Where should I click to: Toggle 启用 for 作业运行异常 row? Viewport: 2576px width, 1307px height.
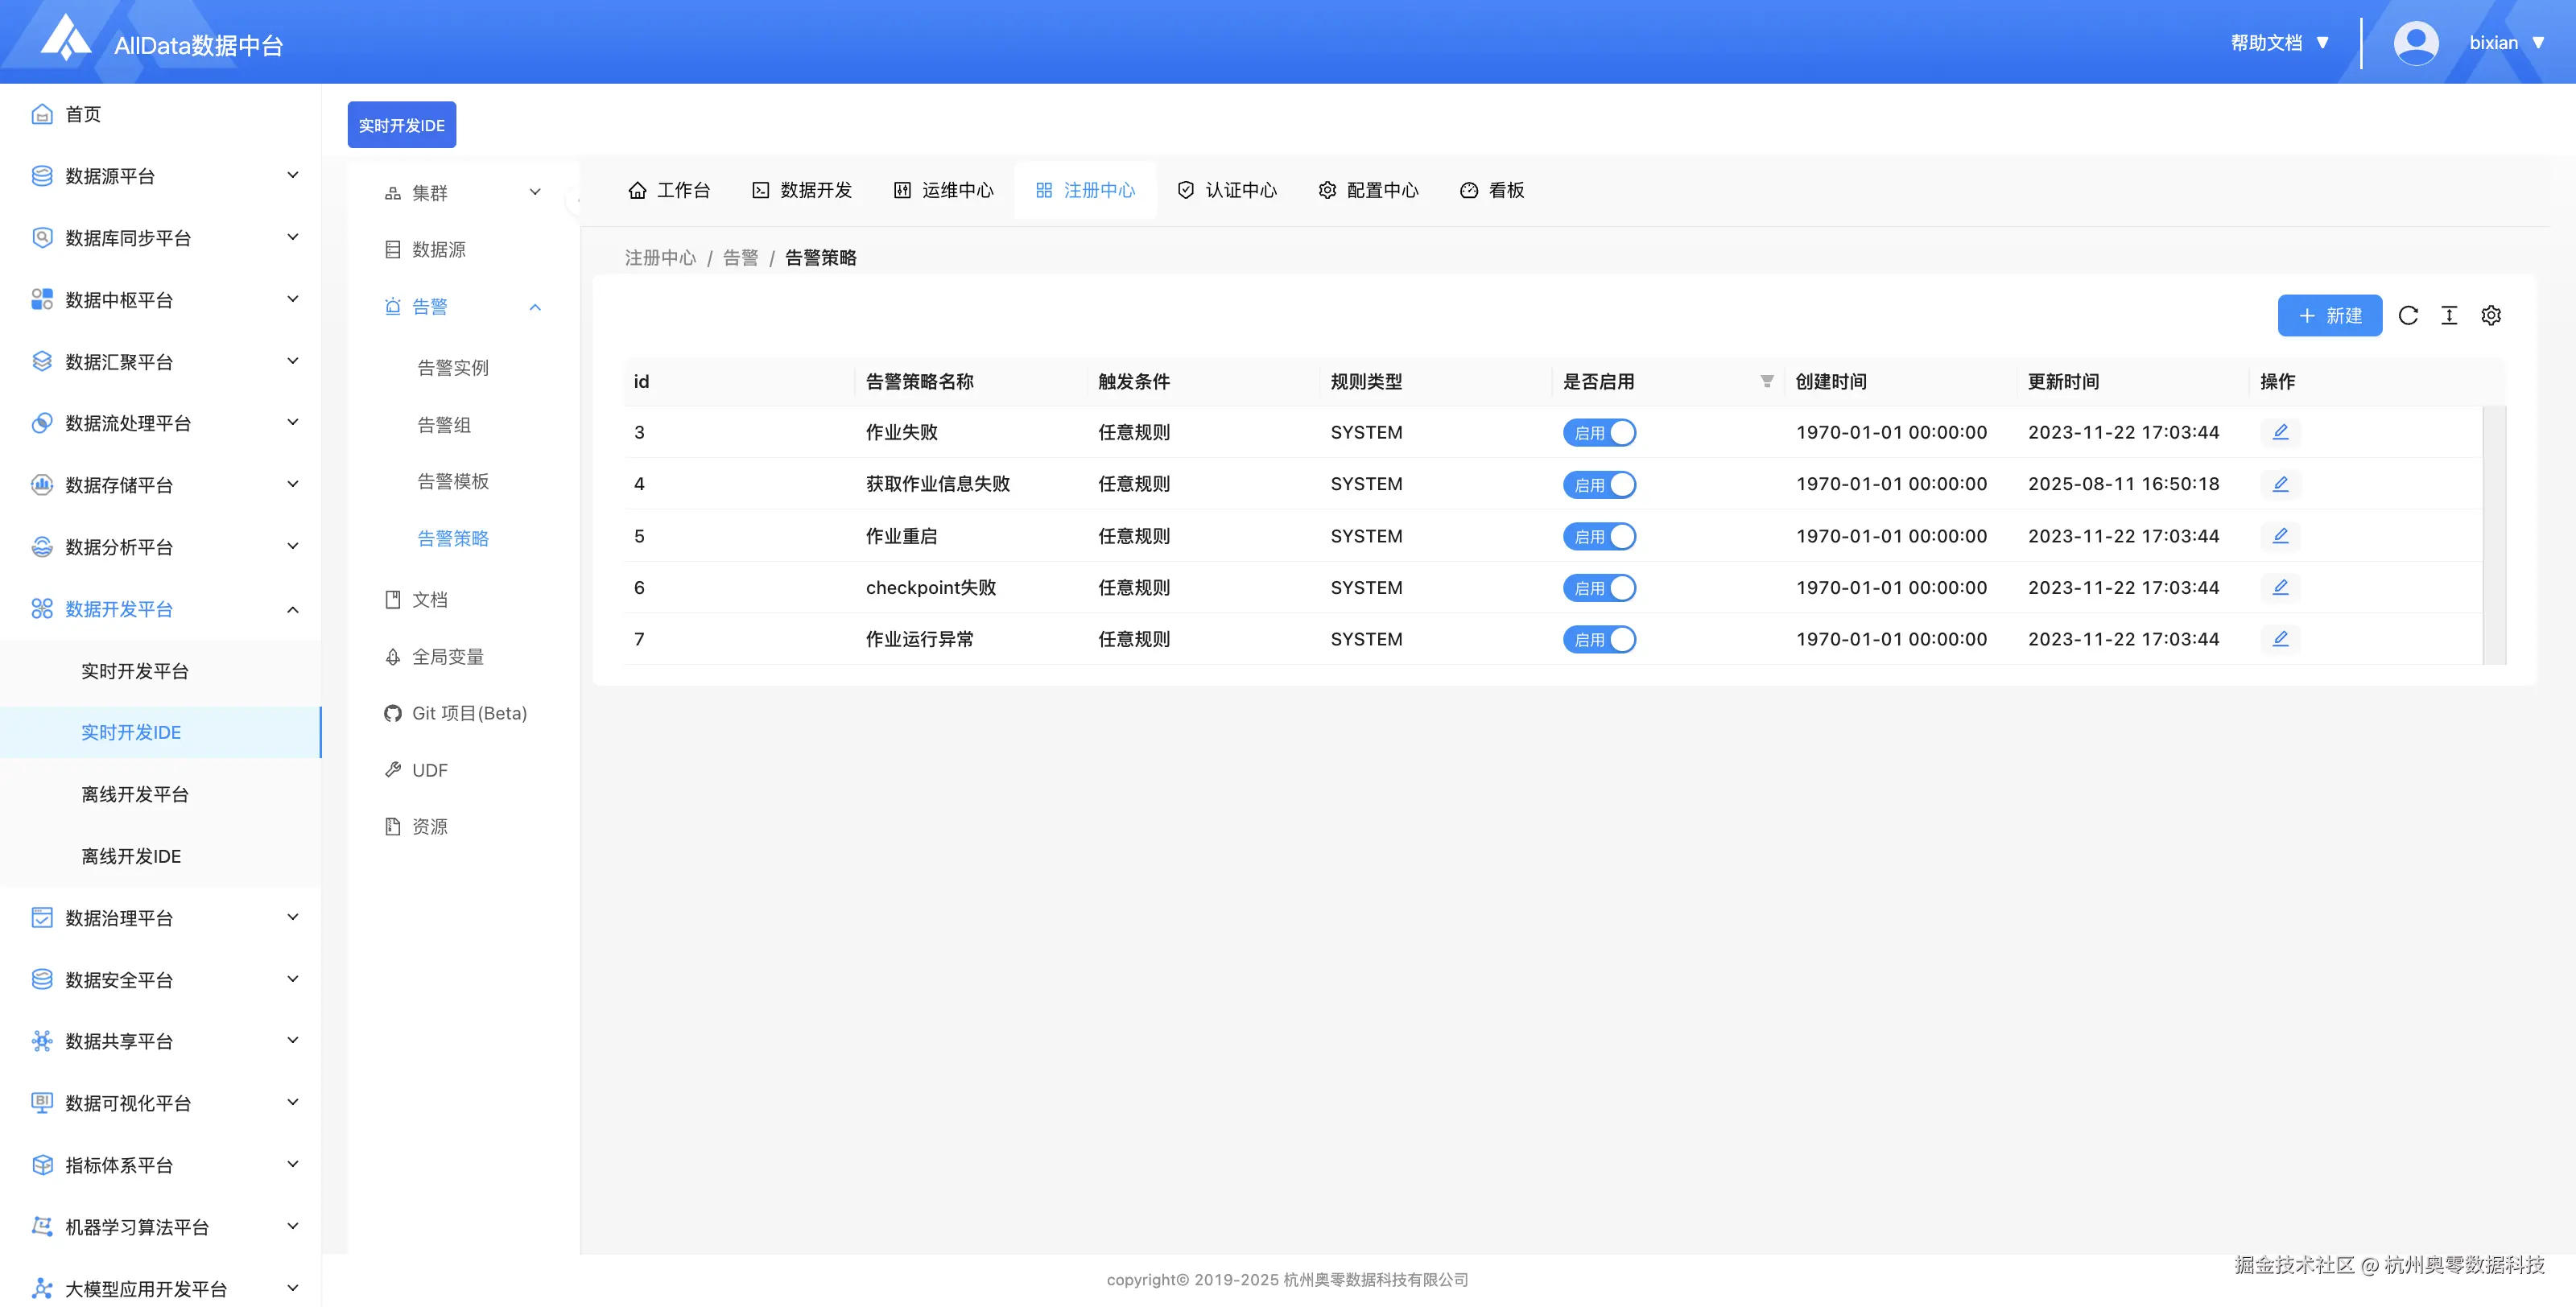[1599, 639]
